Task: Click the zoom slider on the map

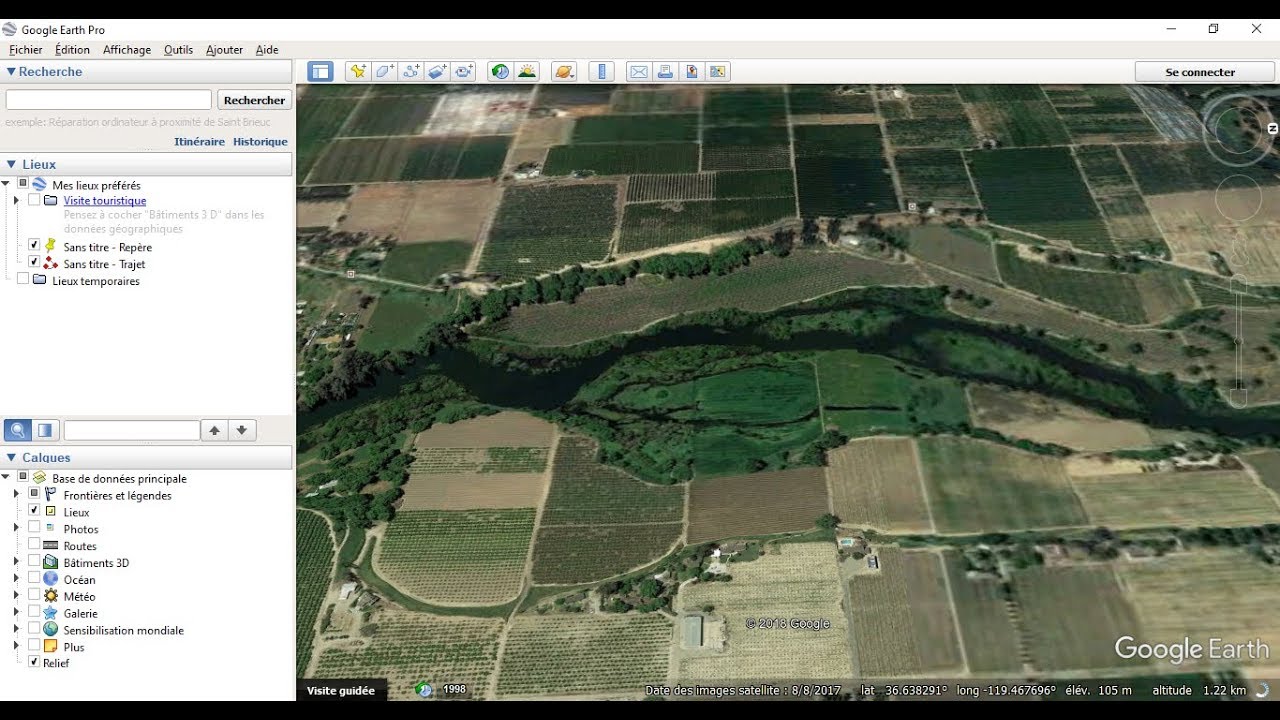Action: [1239, 340]
